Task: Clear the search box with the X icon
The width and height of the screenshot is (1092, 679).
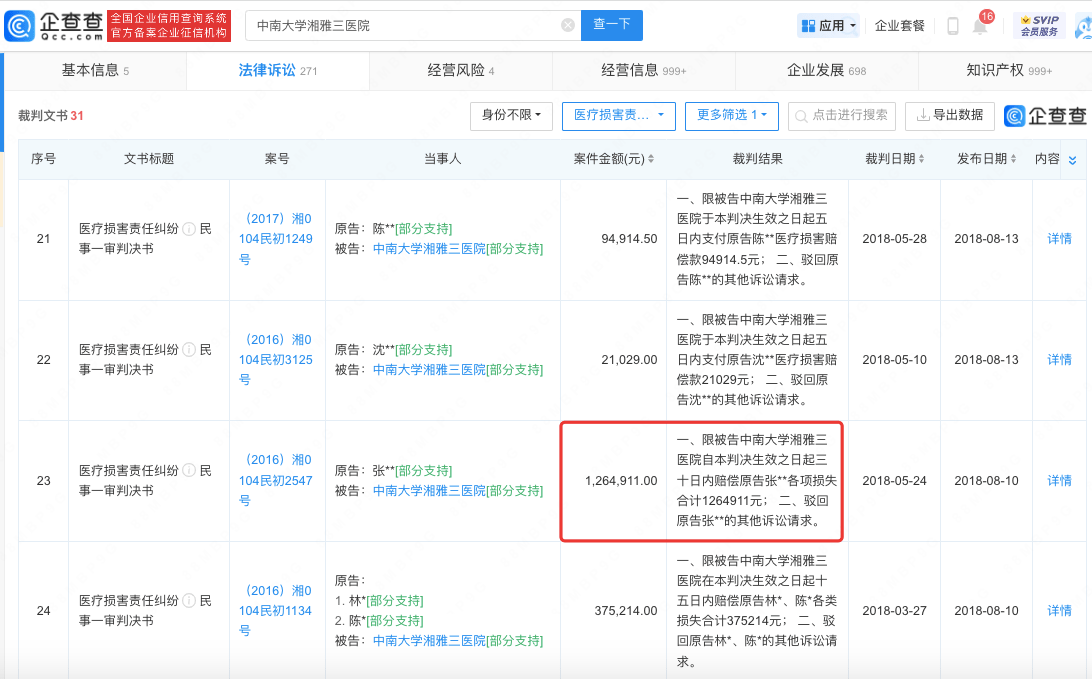Action: click(568, 25)
